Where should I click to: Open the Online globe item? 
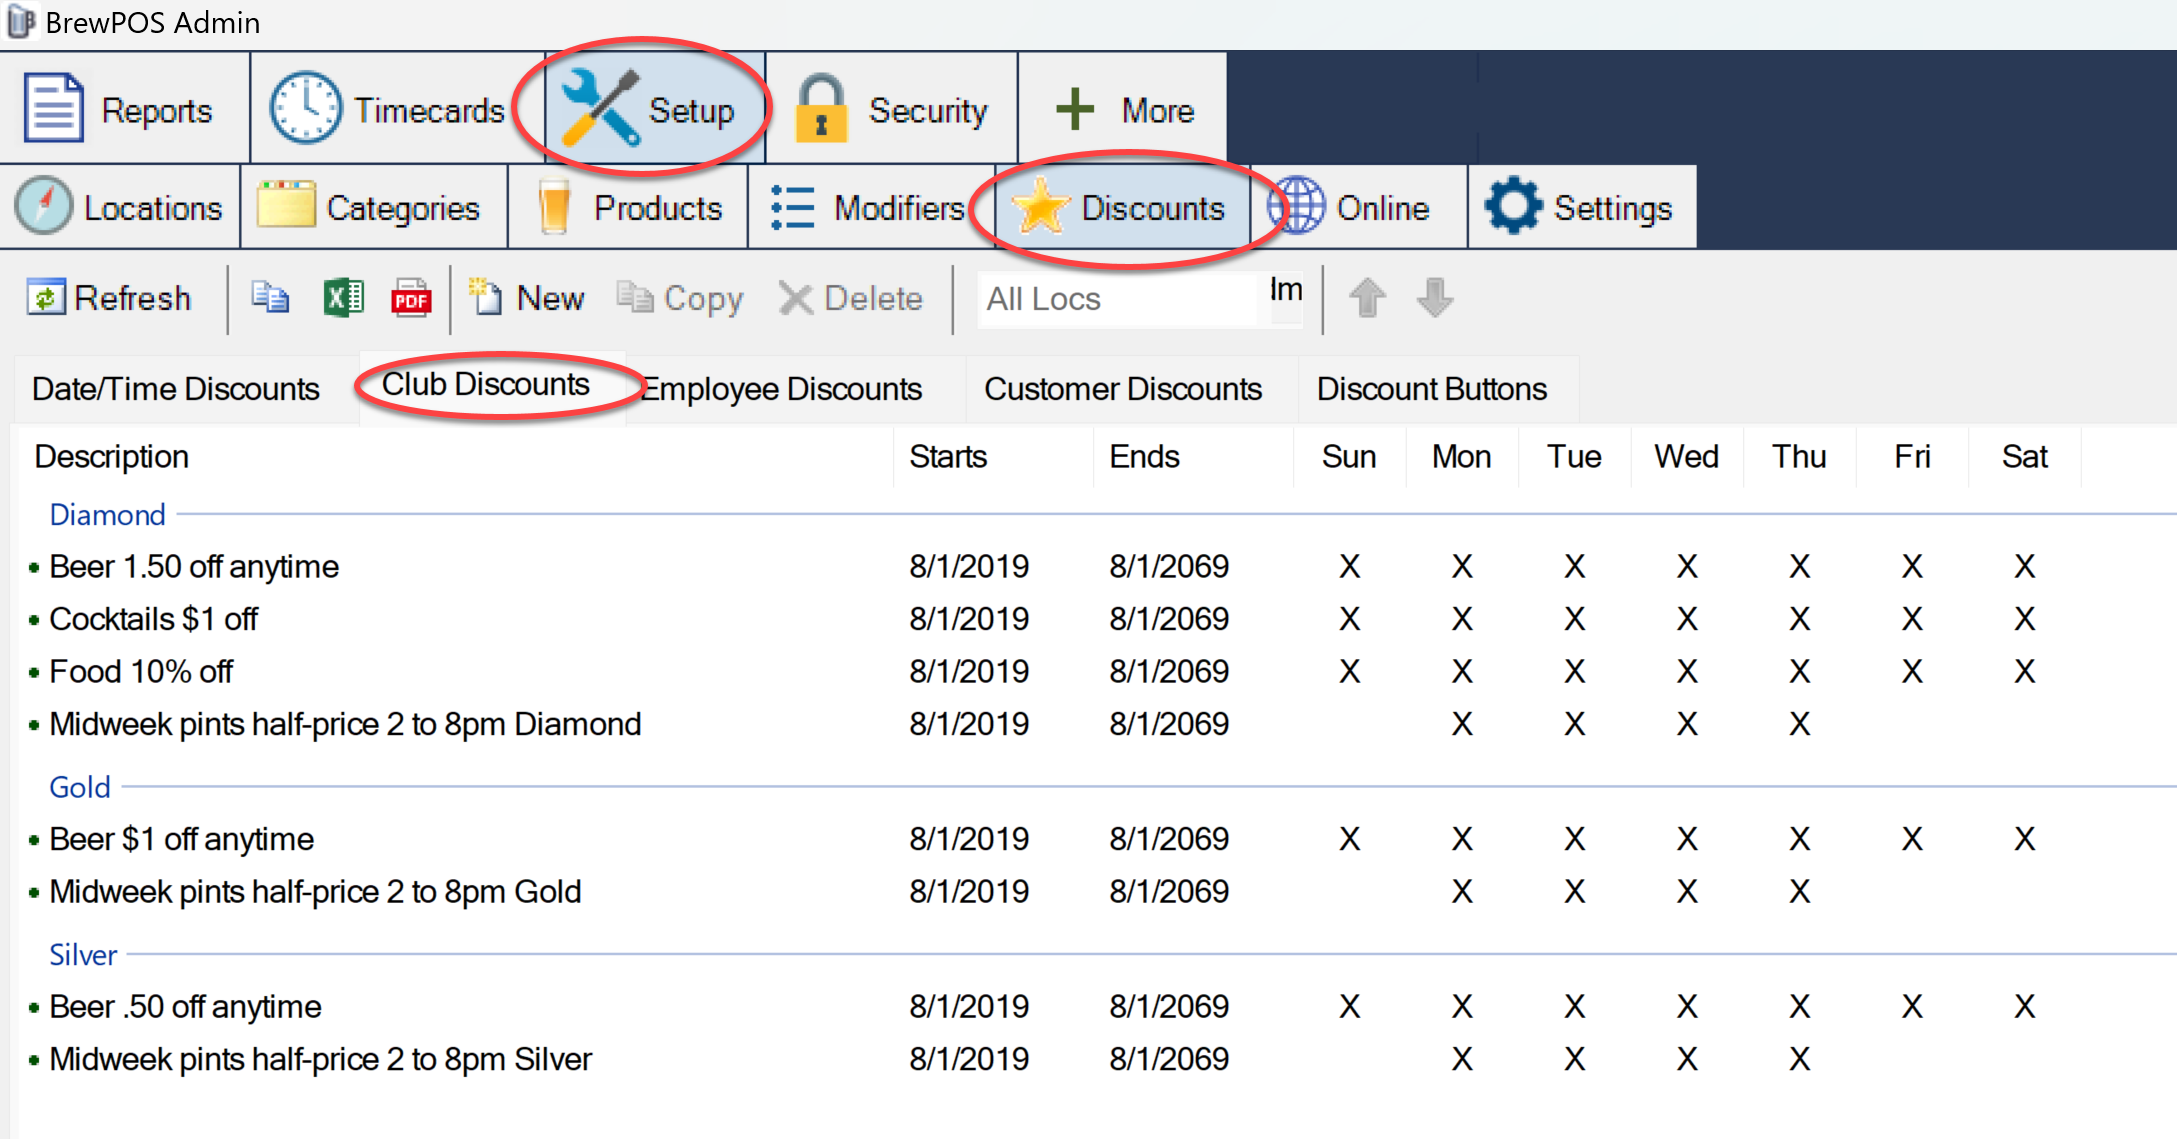(1359, 208)
